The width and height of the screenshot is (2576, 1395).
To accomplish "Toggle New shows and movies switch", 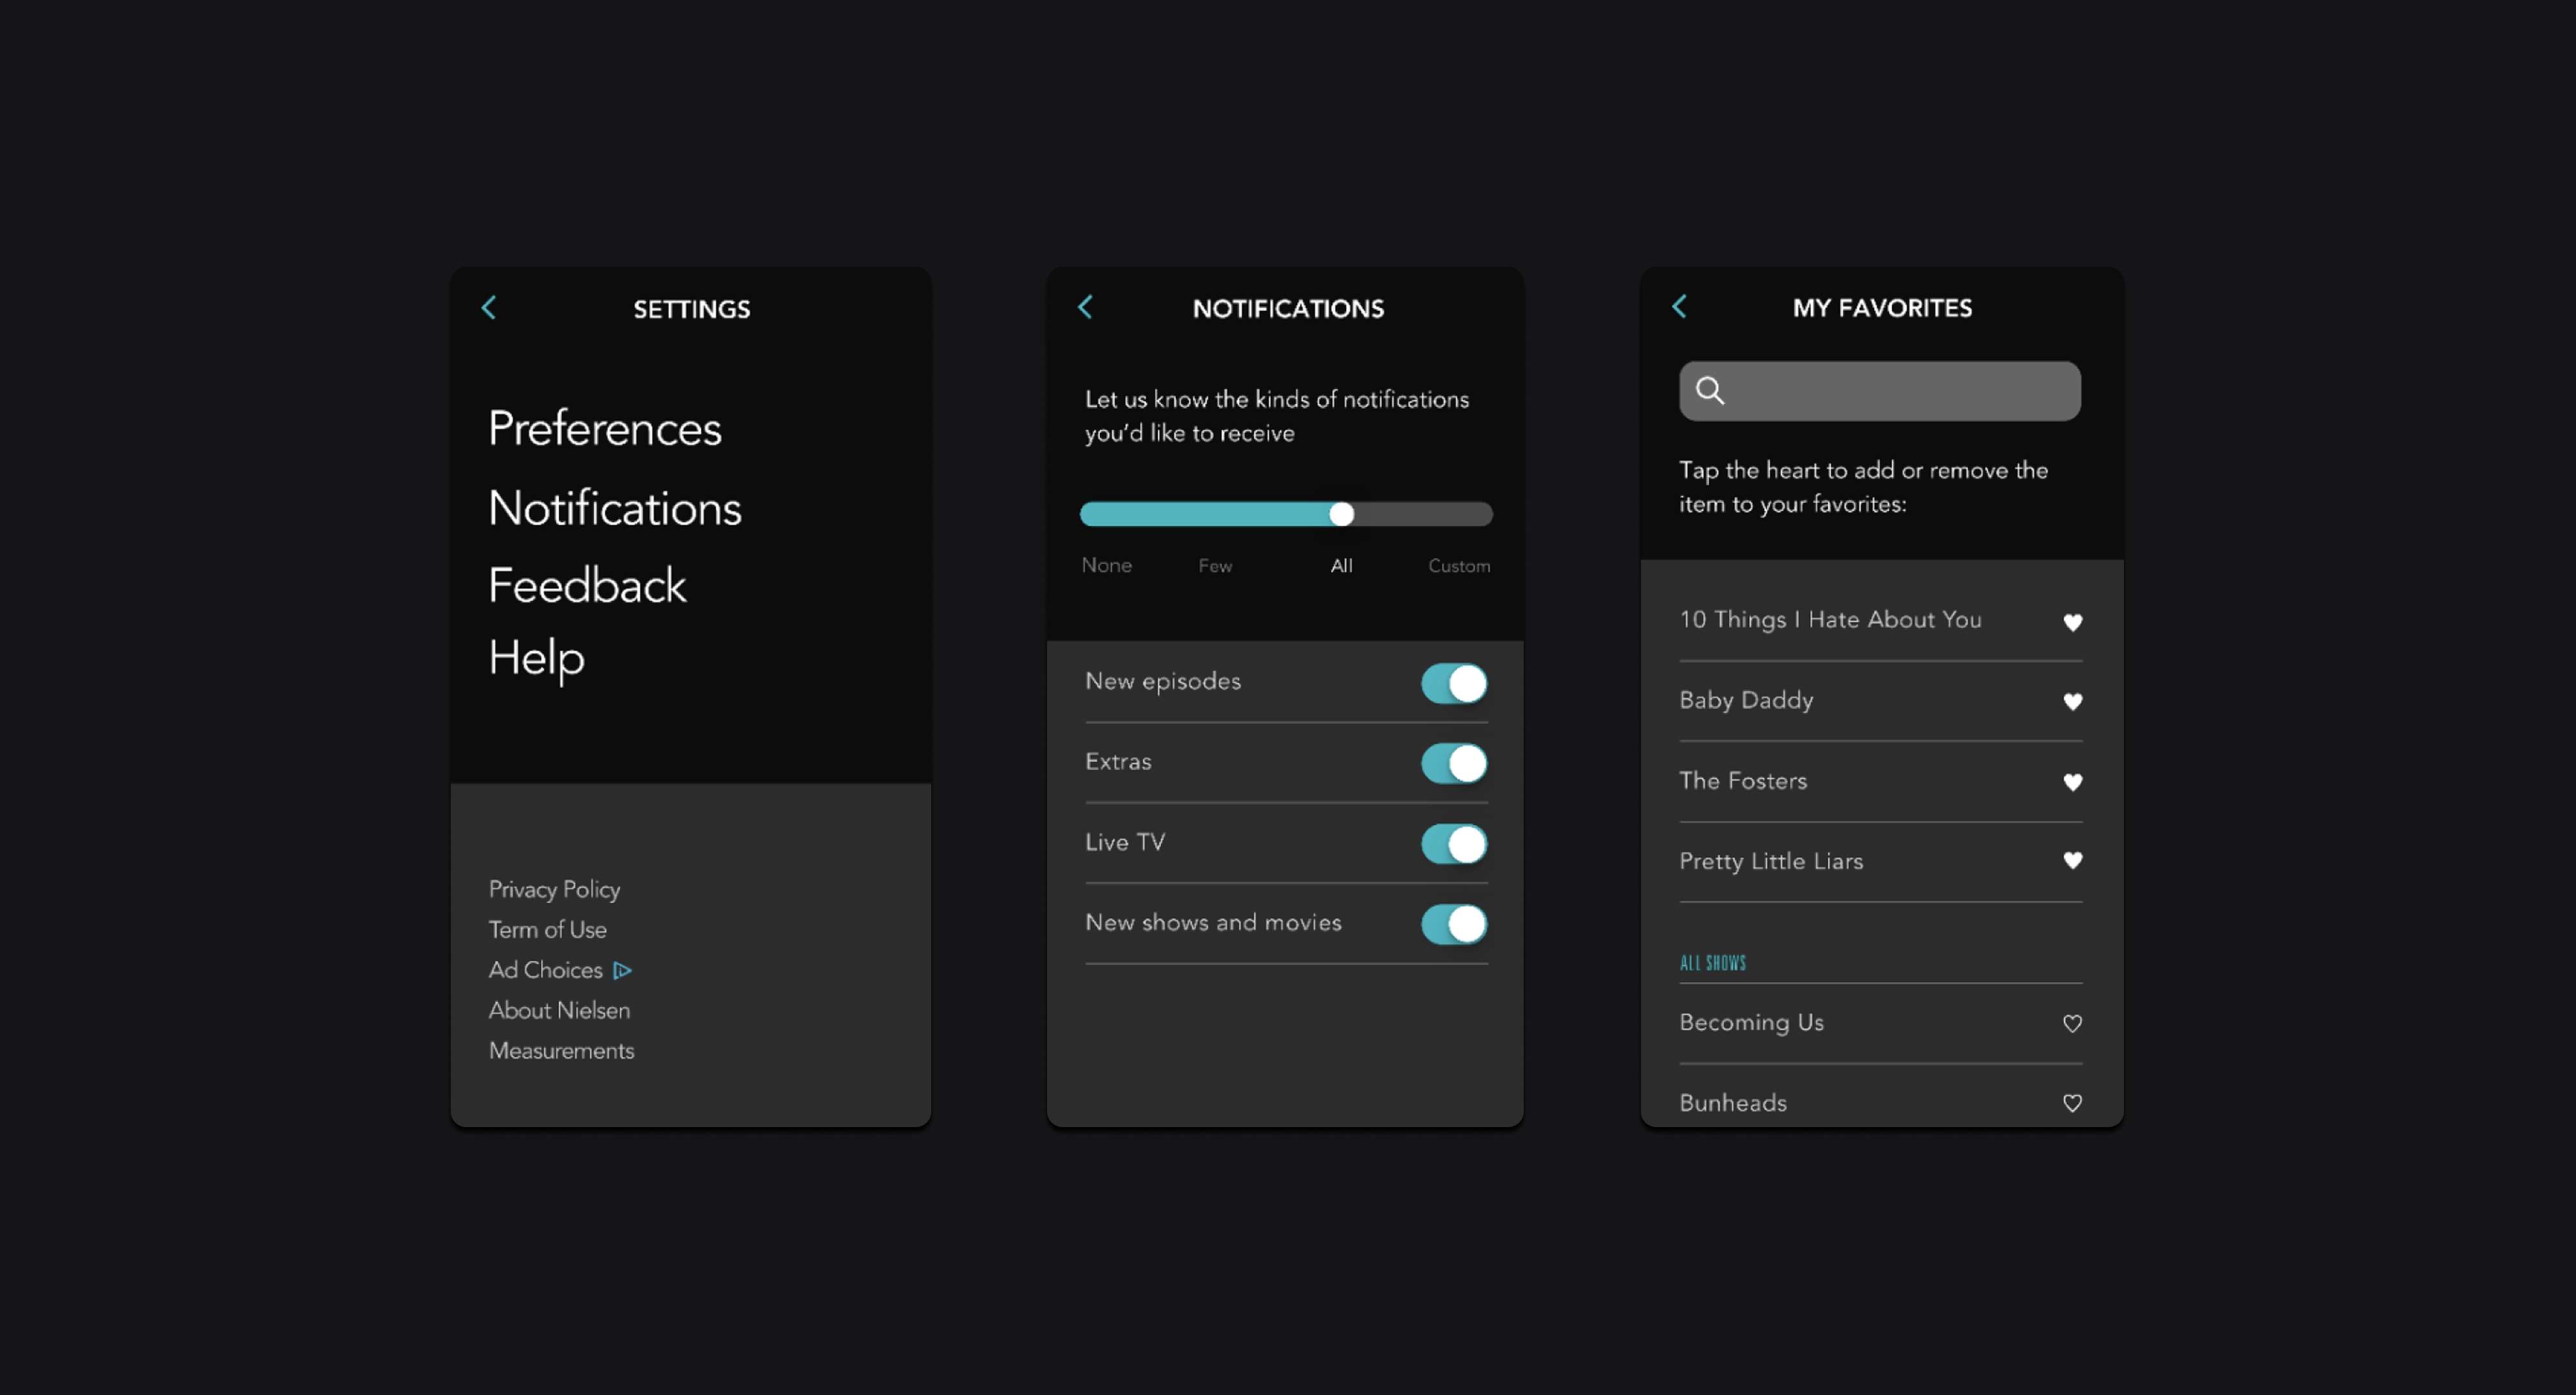I will pyautogui.click(x=1453, y=924).
